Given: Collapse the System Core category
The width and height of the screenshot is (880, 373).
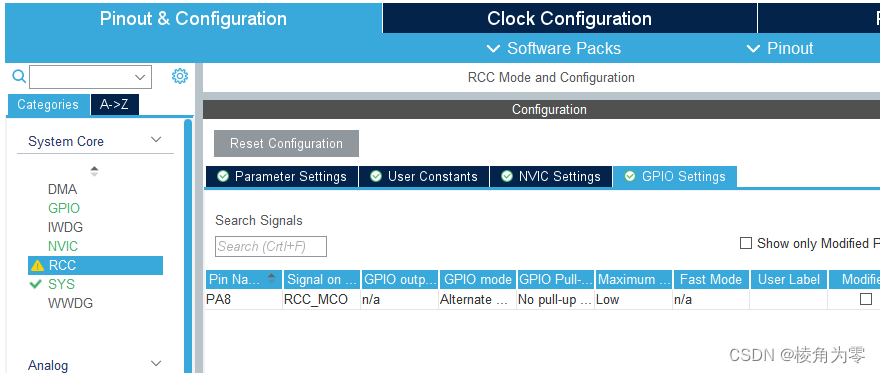Looking at the screenshot, I should (x=157, y=140).
